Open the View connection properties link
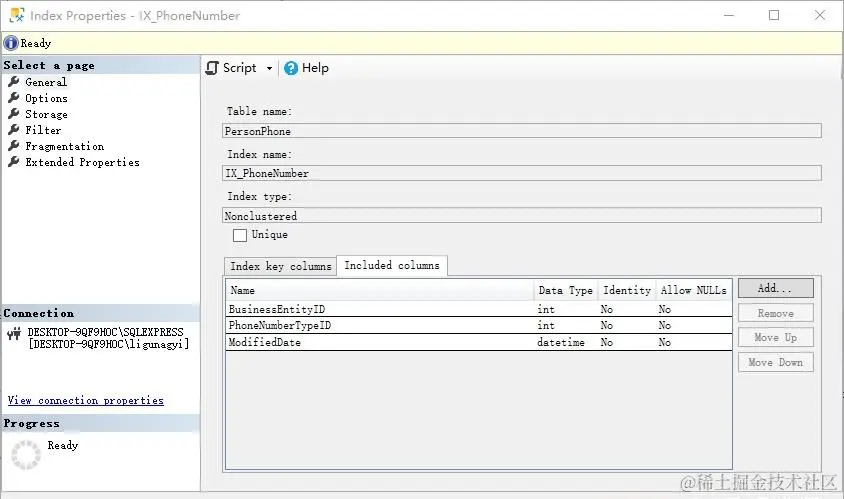The height and width of the screenshot is (499, 844). pyautogui.click(x=86, y=400)
